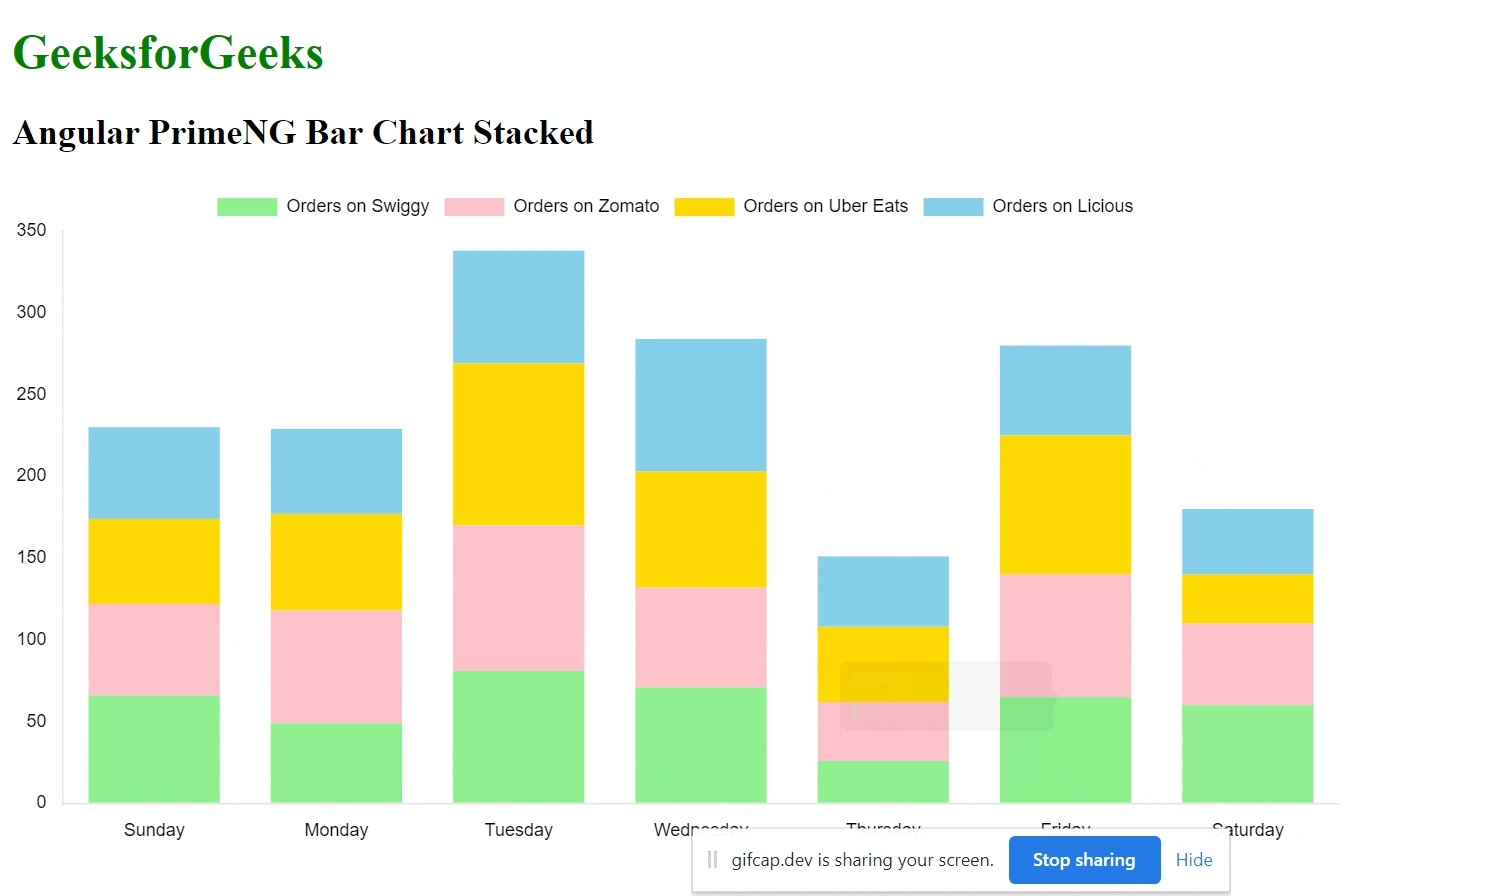Hide the Orders on Licious legend label
This screenshot has width=1486, height=896.
pos(1062,206)
